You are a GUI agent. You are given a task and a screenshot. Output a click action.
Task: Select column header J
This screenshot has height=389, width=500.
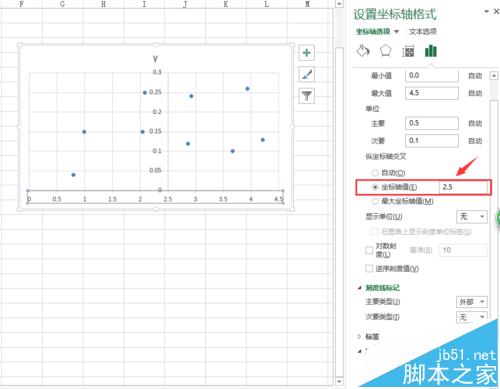point(185,4)
